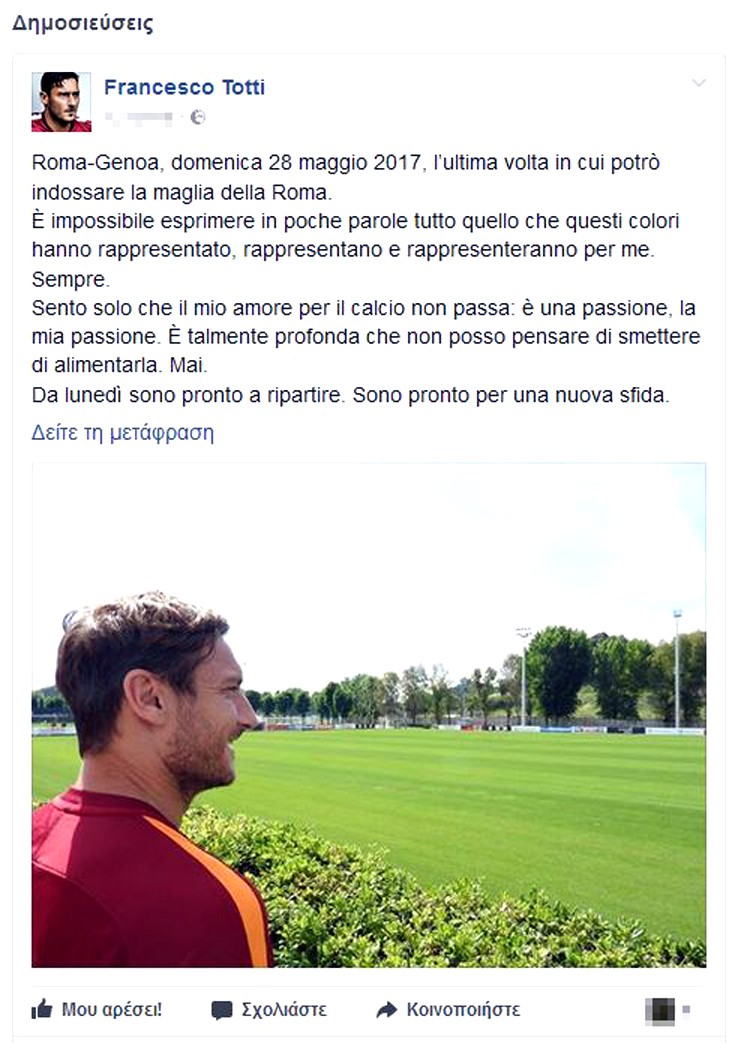Click the globe public-visibility icon
The image size is (735, 1043).
click(198, 117)
